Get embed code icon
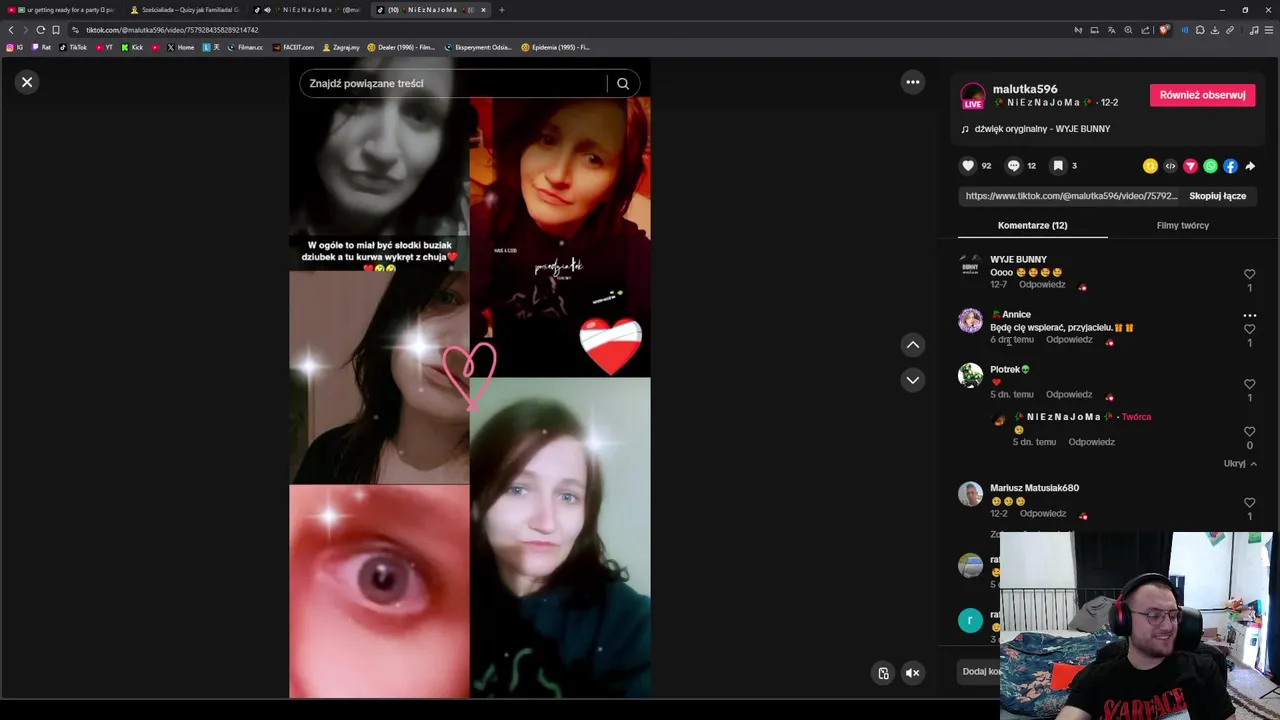Viewport: 1280px width, 720px height. click(1170, 166)
